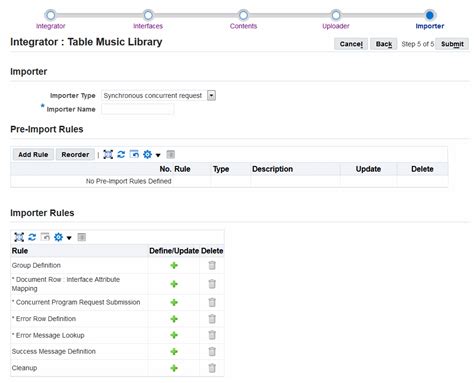Screen dimensions: 474x383
Task: Click the 'Group Definition' rule text
Action: pyautogui.click(x=36, y=265)
